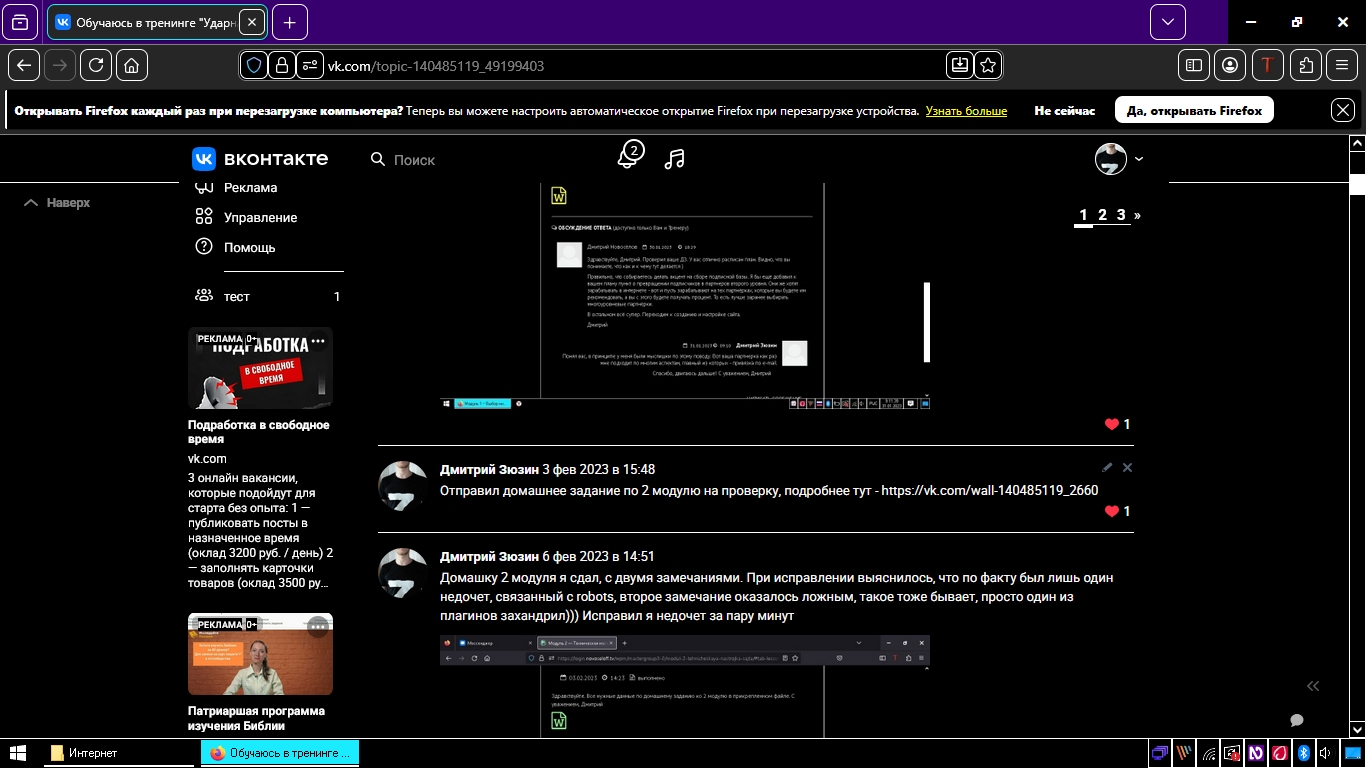Go to page 2 of the topic
The width and height of the screenshot is (1366, 768).
coord(1102,215)
